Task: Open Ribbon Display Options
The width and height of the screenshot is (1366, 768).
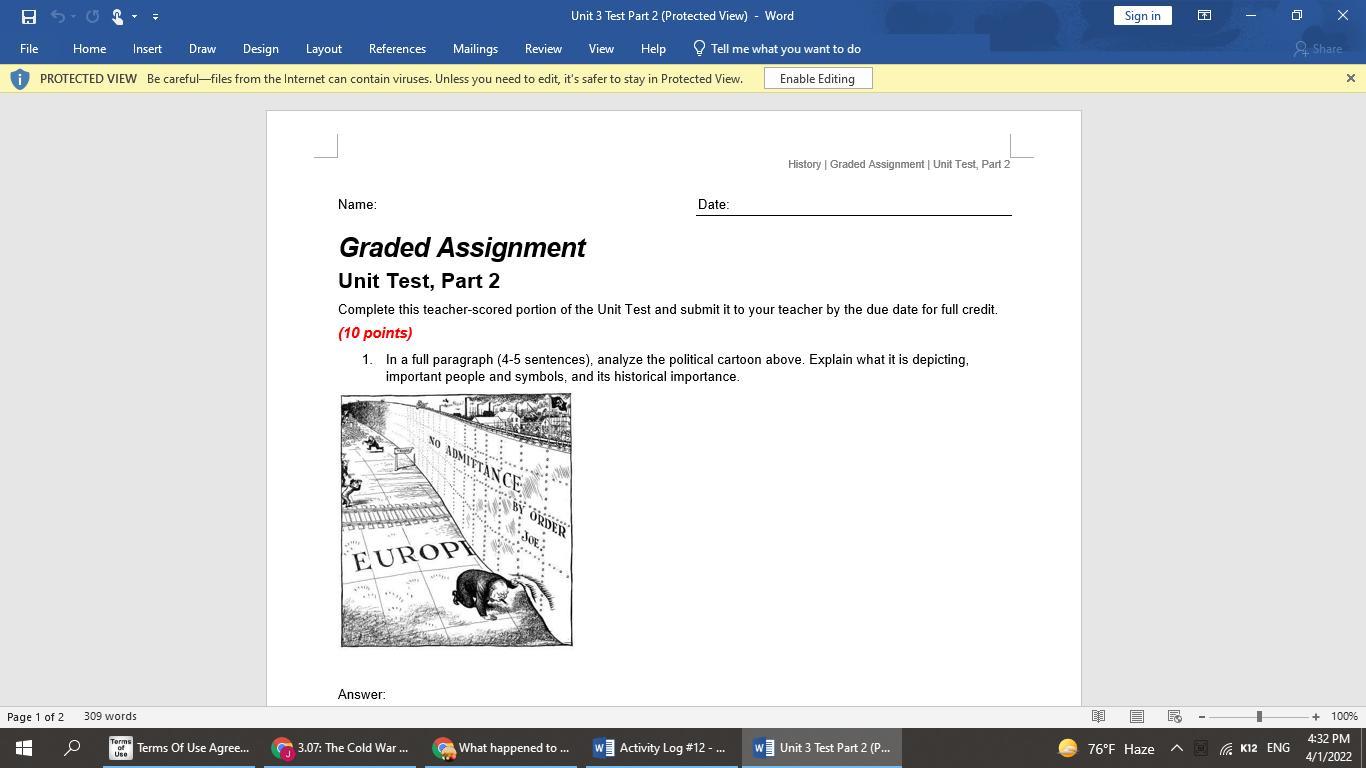Action: pos(1204,16)
